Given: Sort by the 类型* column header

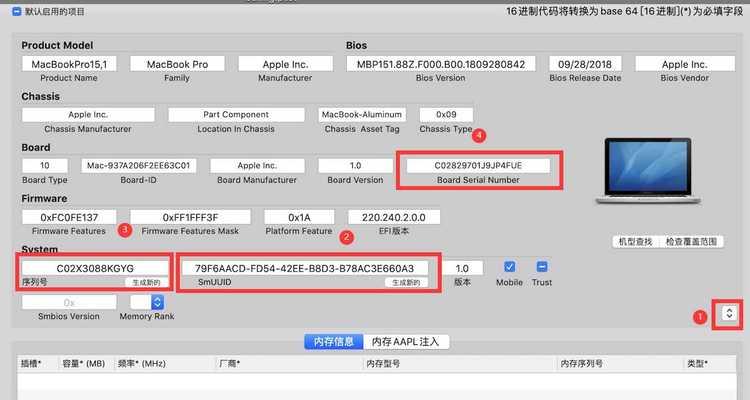Looking at the screenshot, I should [710, 364].
